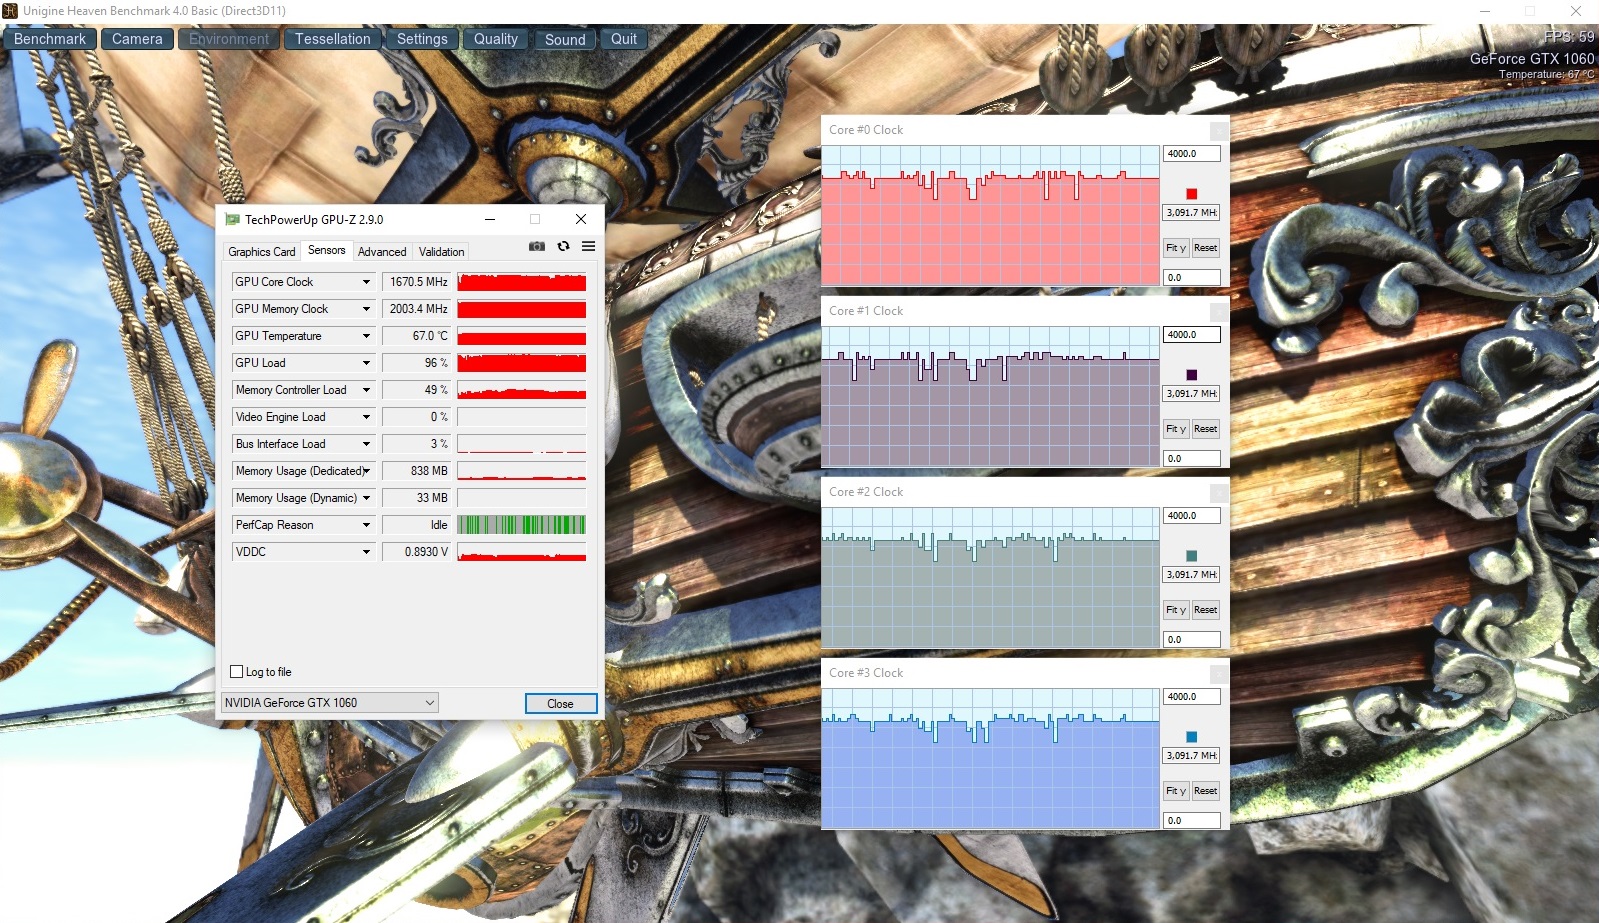The height and width of the screenshot is (923, 1599).
Task: Click the 838 MB dedicated memory value
Action: 417,471
